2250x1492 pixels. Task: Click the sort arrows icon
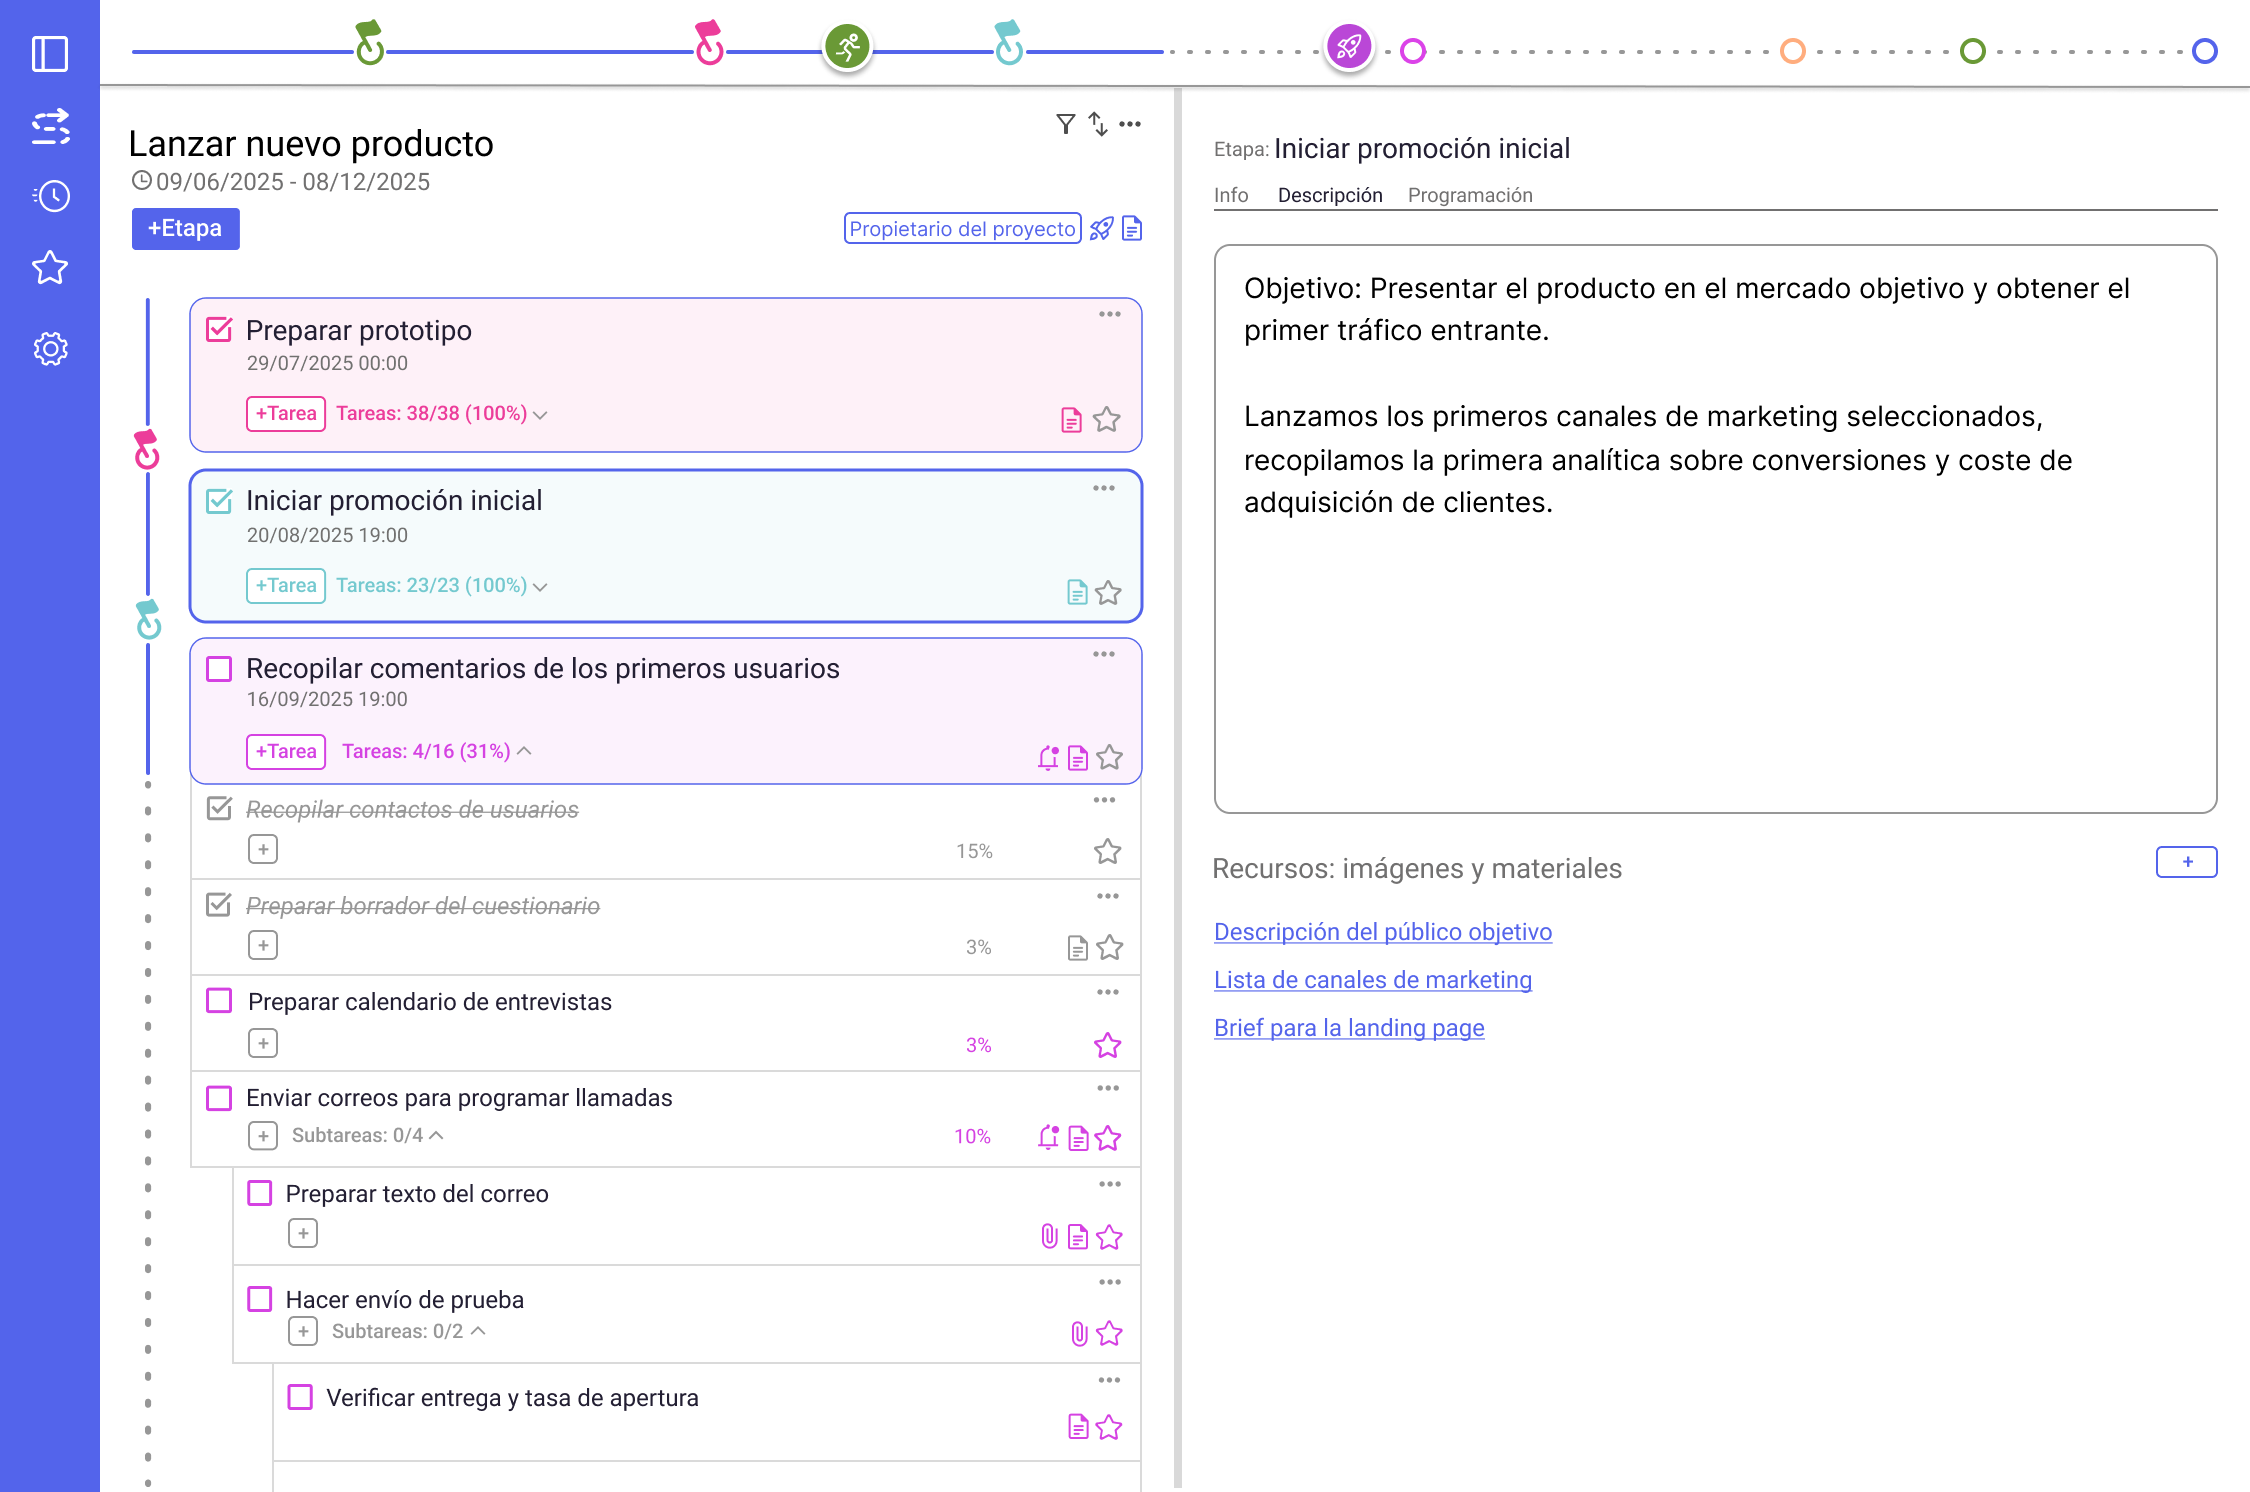pyautogui.click(x=1098, y=124)
